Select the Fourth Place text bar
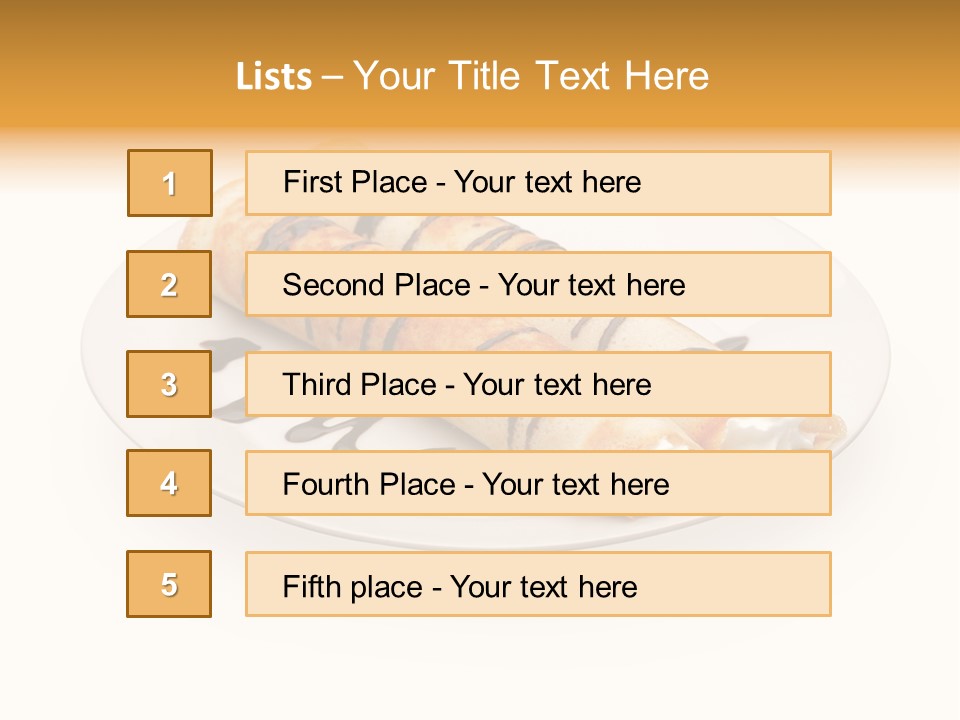960x720 pixels. click(538, 484)
